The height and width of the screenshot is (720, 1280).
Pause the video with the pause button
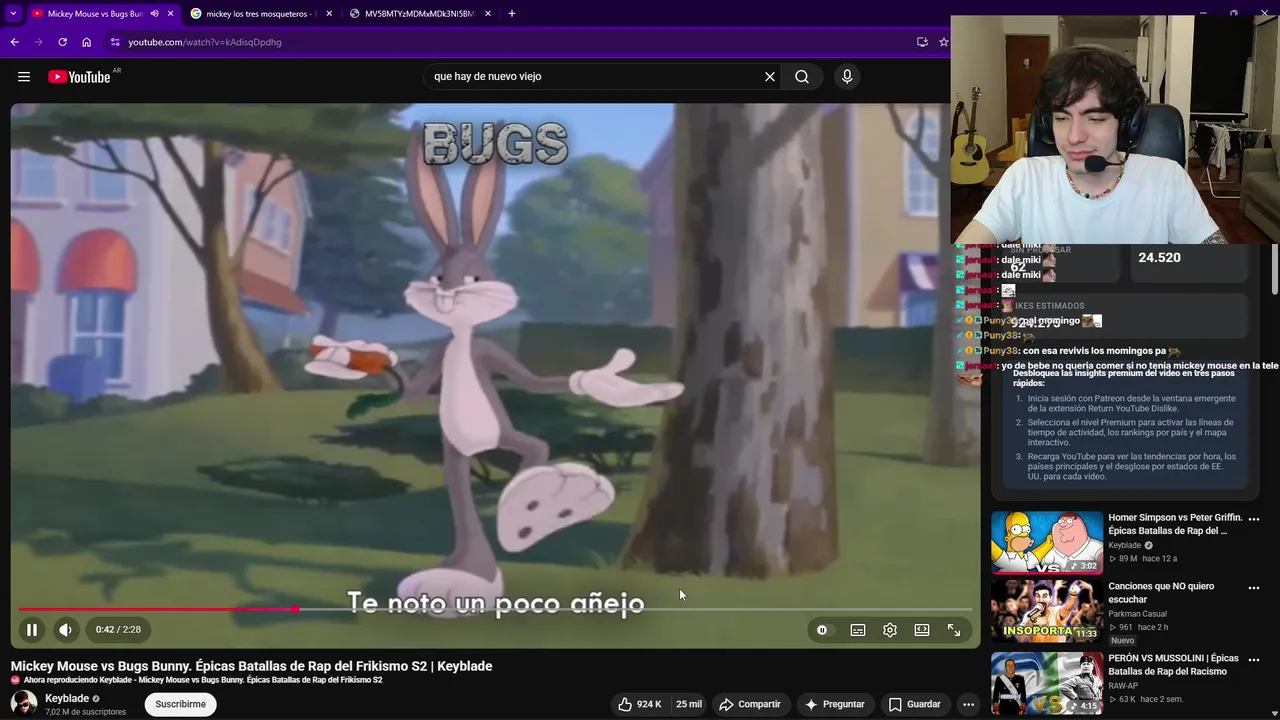click(x=32, y=630)
